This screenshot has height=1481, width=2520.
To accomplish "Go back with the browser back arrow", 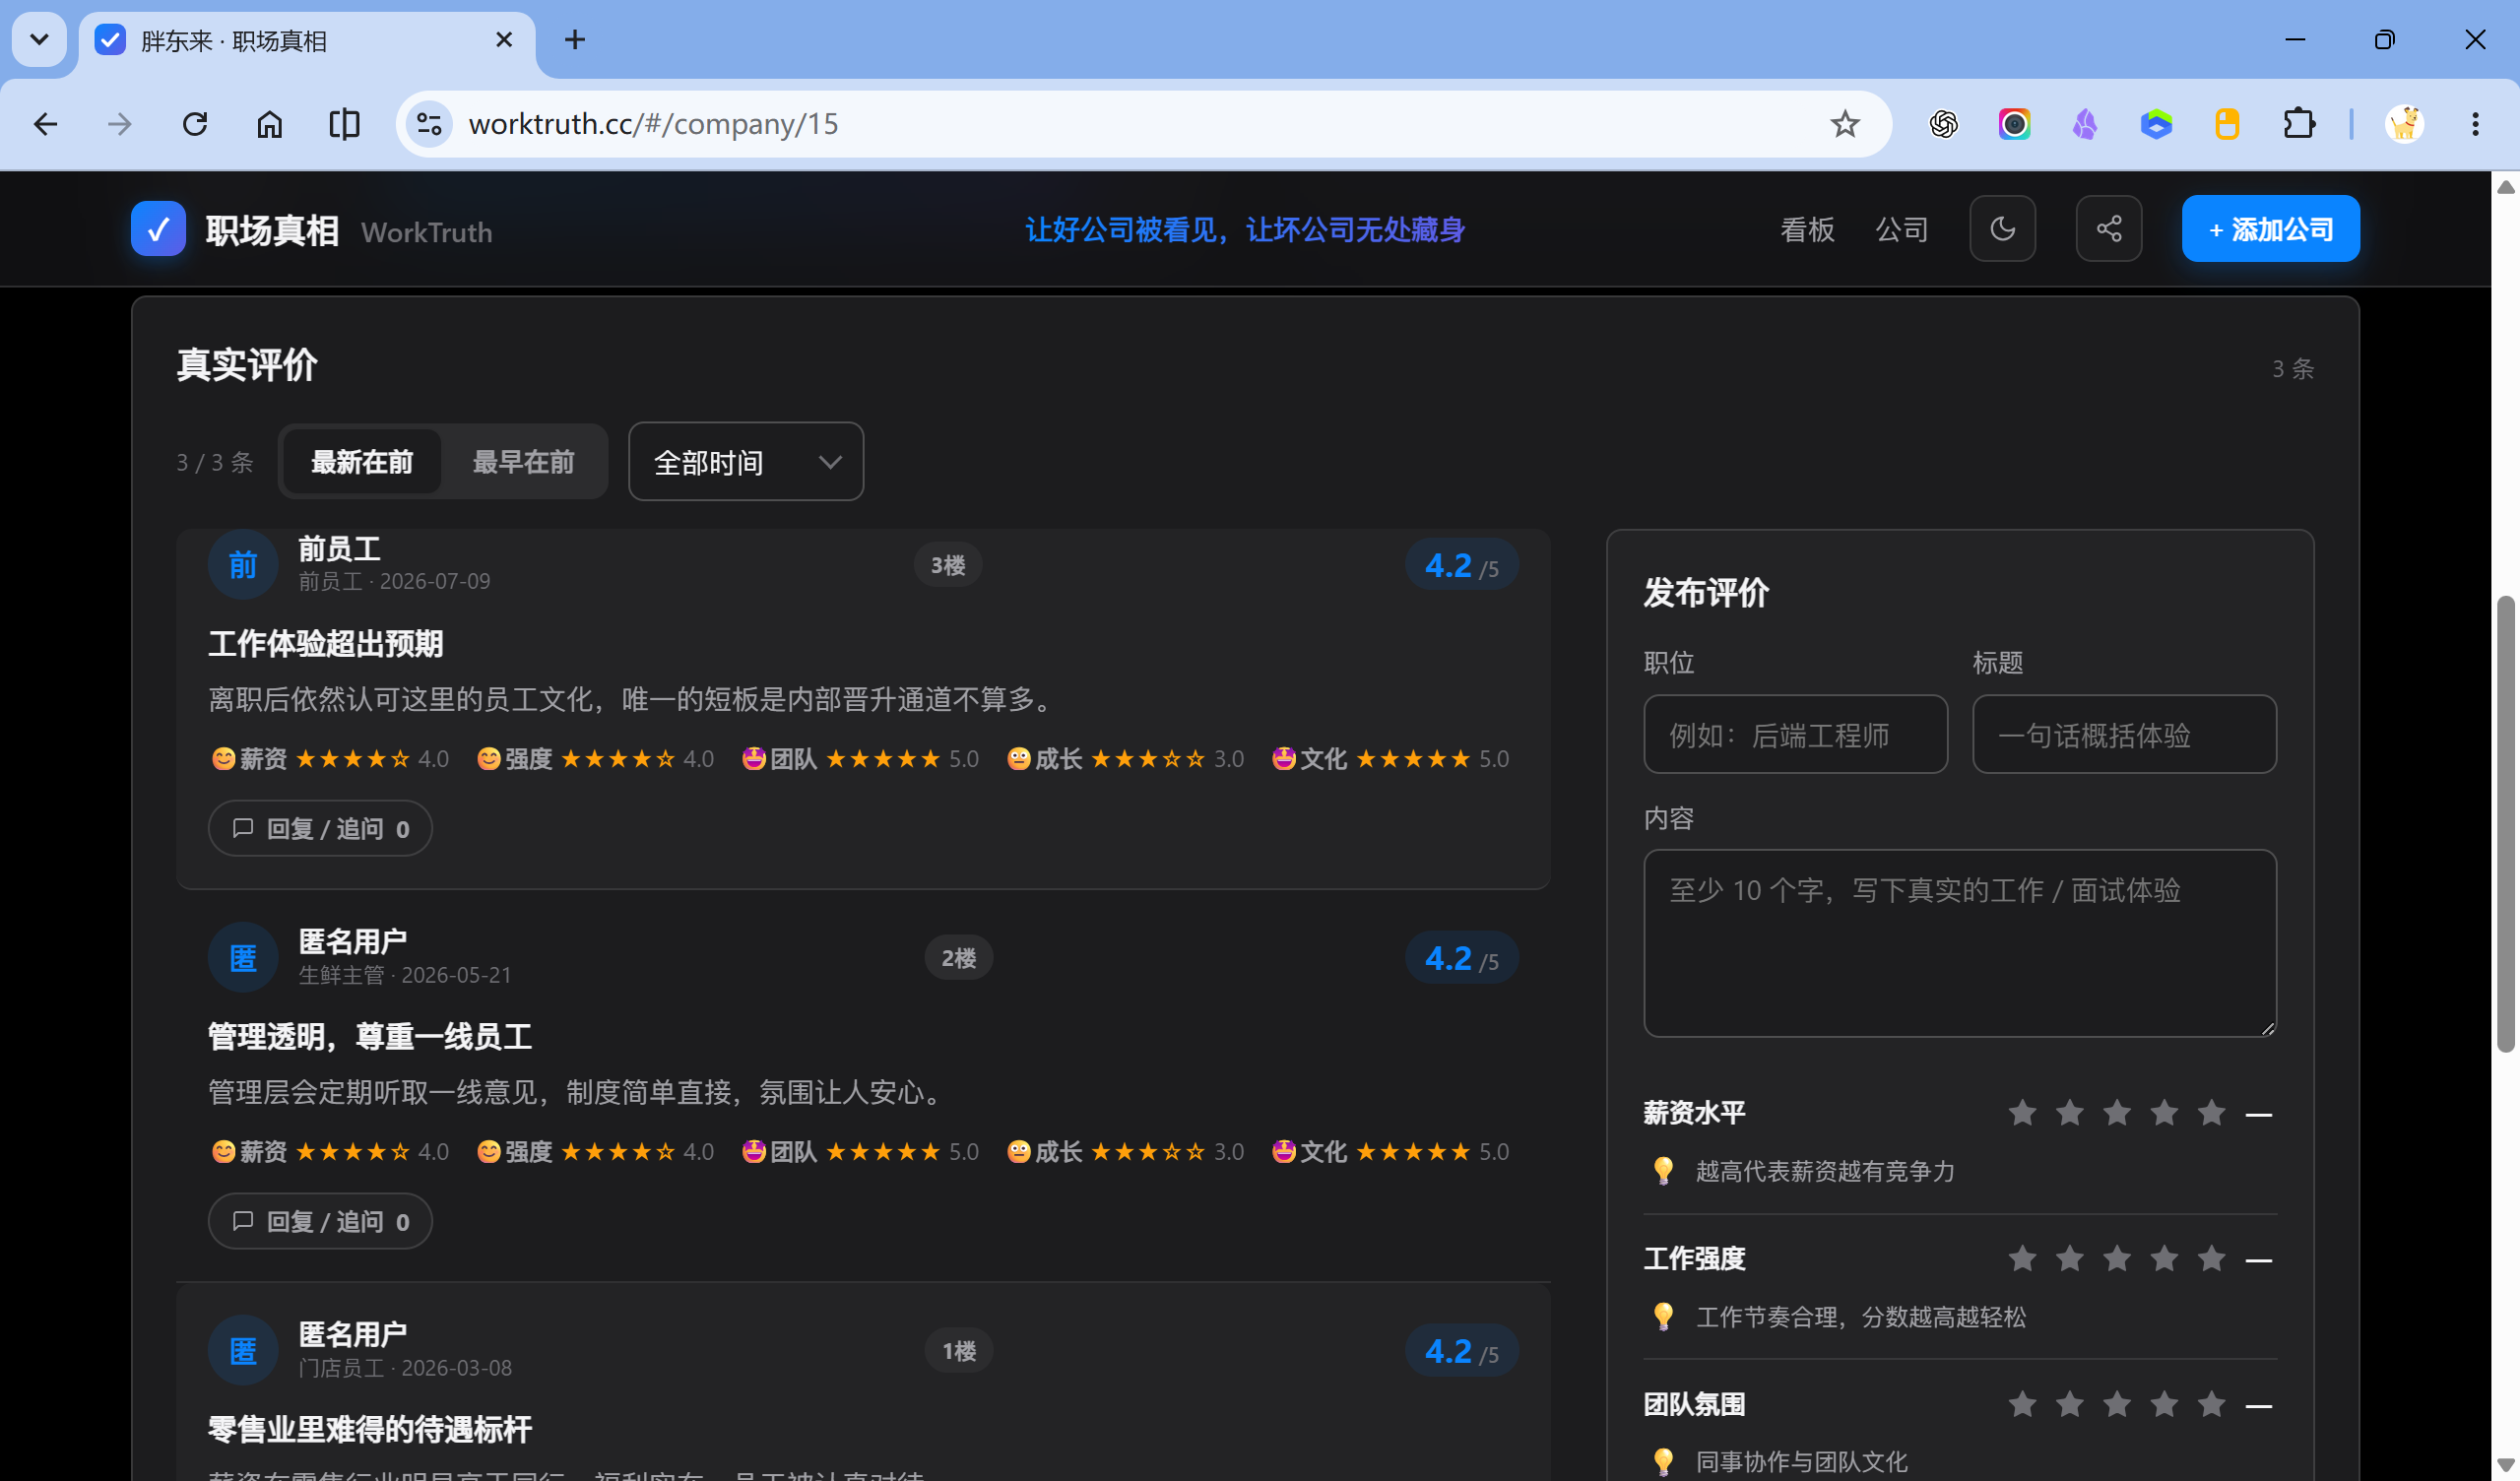I will tap(45, 124).
